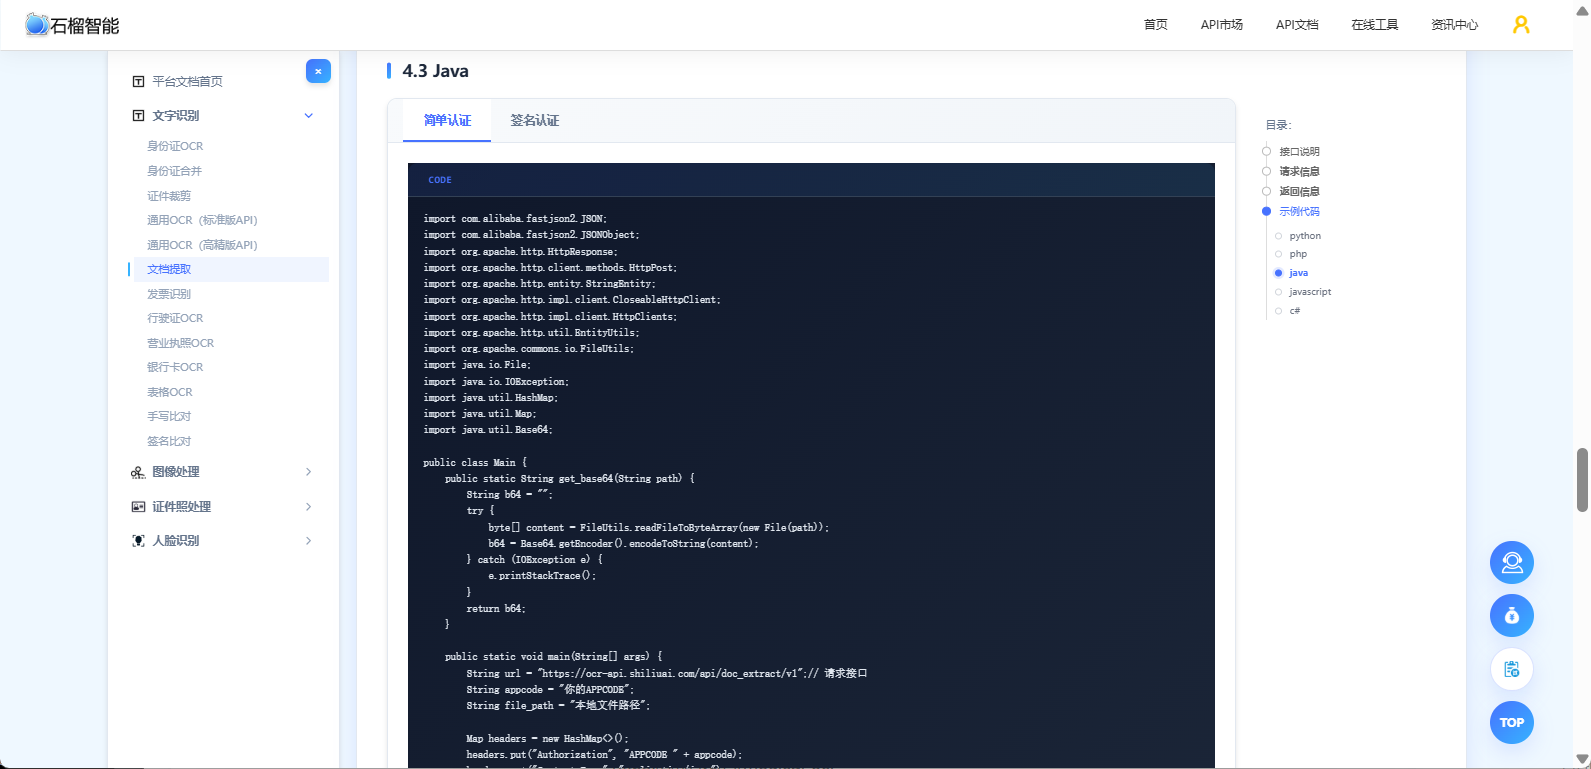Image resolution: width=1591 pixels, height=769 pixels.
Task: Jump to python in the table of contents
Action: pos(1305,236)
